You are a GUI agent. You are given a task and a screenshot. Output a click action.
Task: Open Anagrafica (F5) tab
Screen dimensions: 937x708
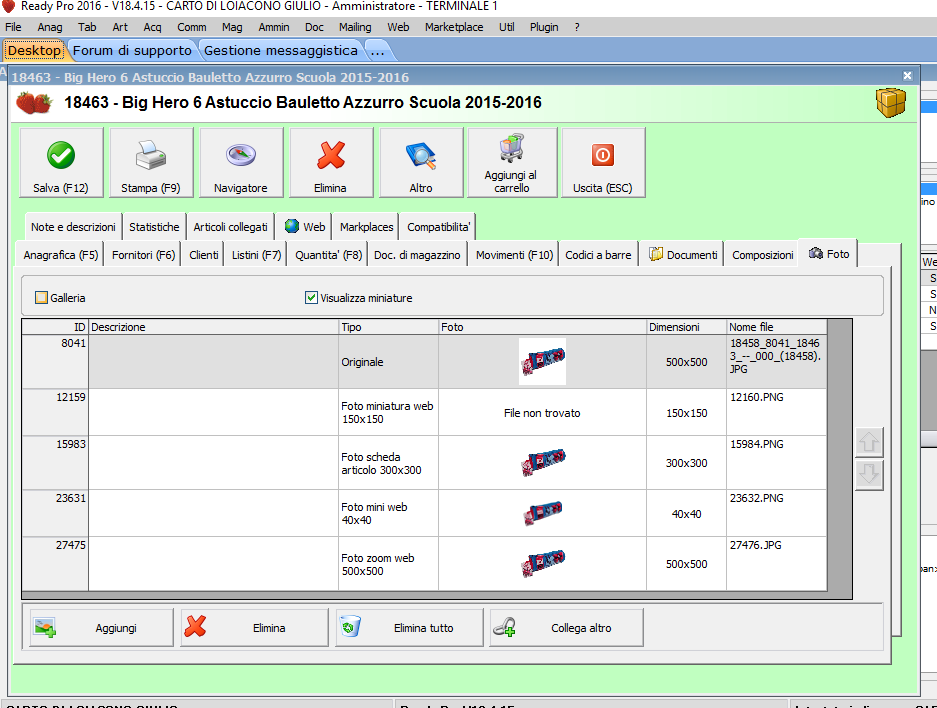click(60, 255)
